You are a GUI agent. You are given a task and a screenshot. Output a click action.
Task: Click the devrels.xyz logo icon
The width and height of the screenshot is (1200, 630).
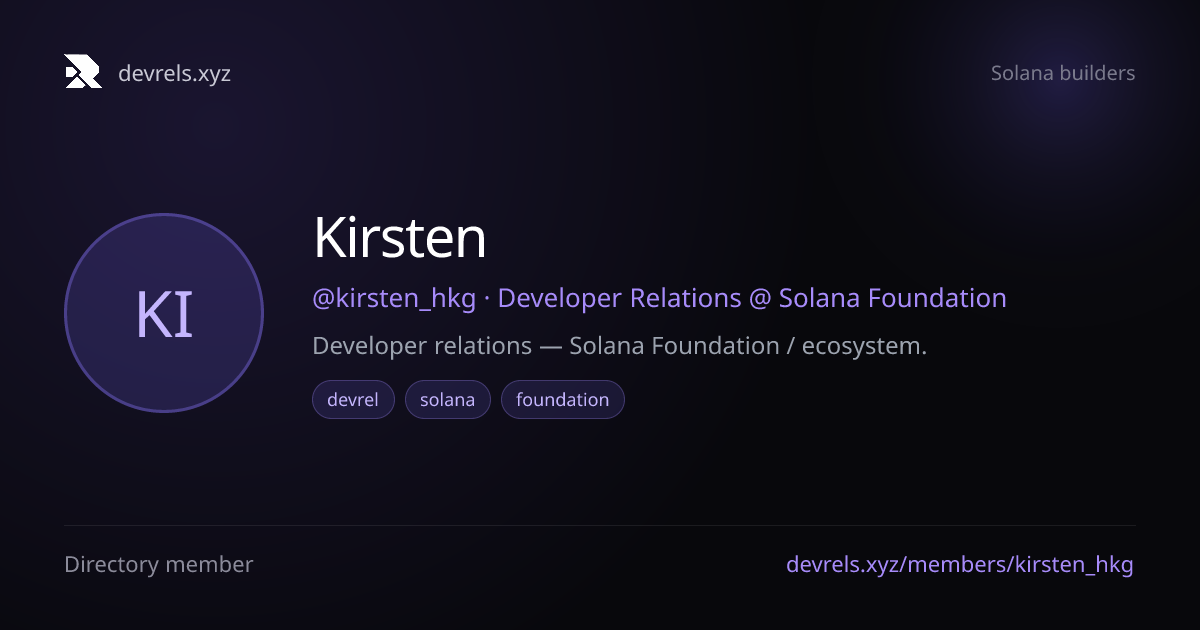(83, 72)
